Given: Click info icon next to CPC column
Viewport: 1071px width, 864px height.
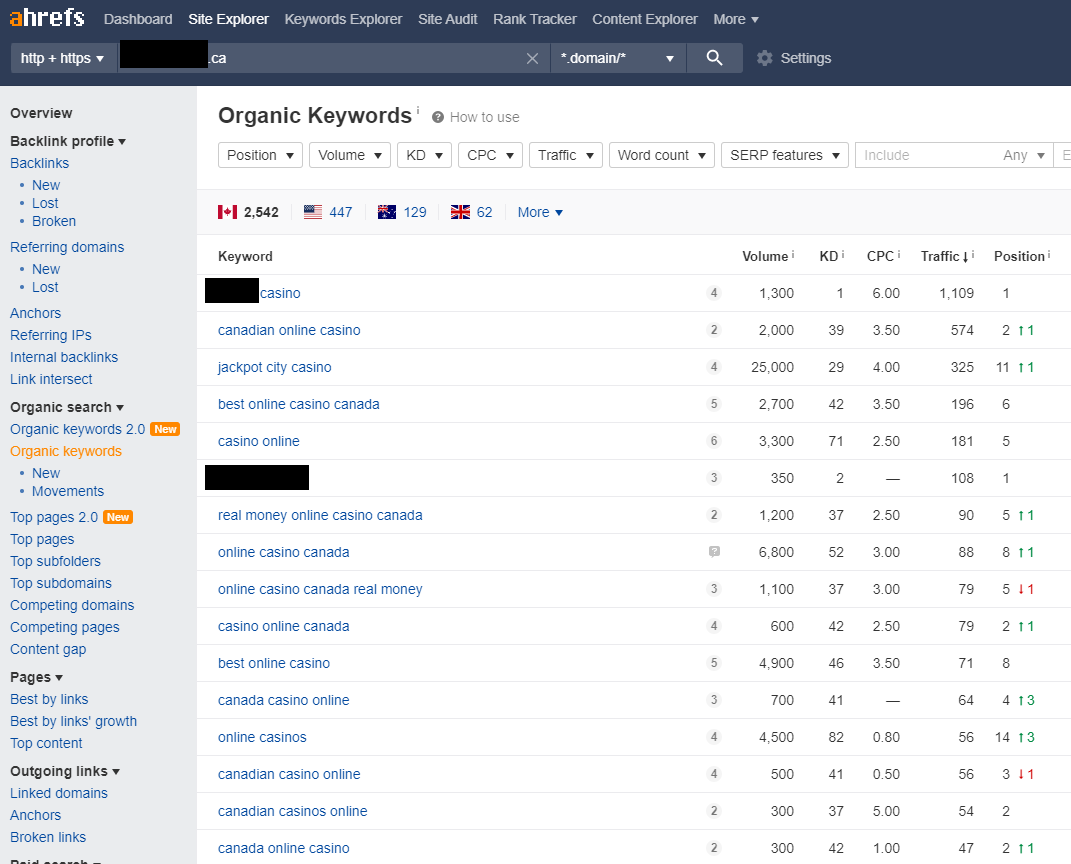Looking at the screenshot, I should [x=899, y=255].
